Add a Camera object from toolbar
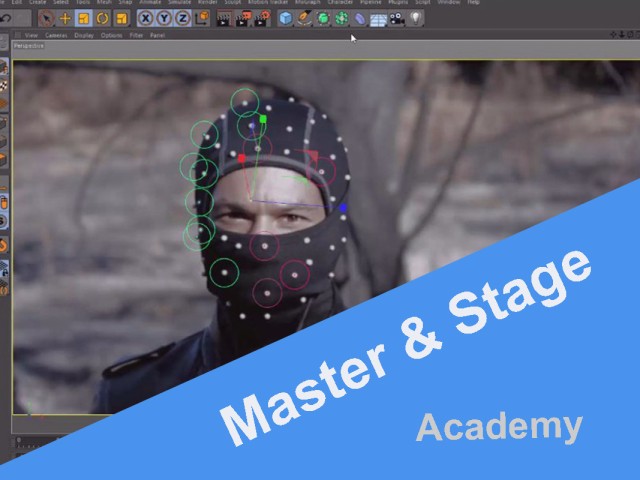The width and height of the screenshot is (640, 480). 397,18
